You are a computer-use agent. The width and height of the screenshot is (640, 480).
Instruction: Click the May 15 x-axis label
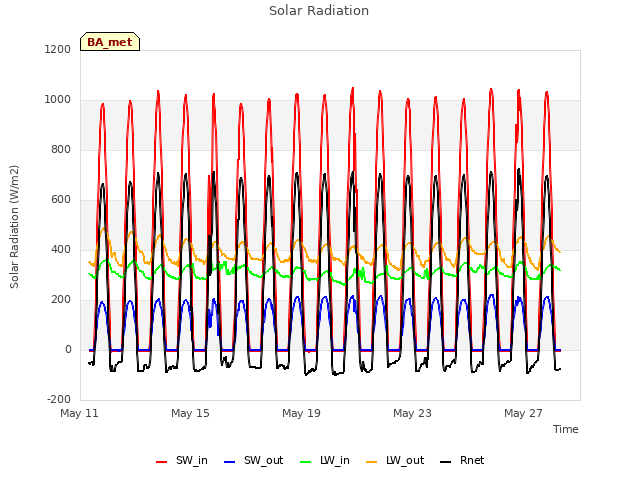click(190, 413)
